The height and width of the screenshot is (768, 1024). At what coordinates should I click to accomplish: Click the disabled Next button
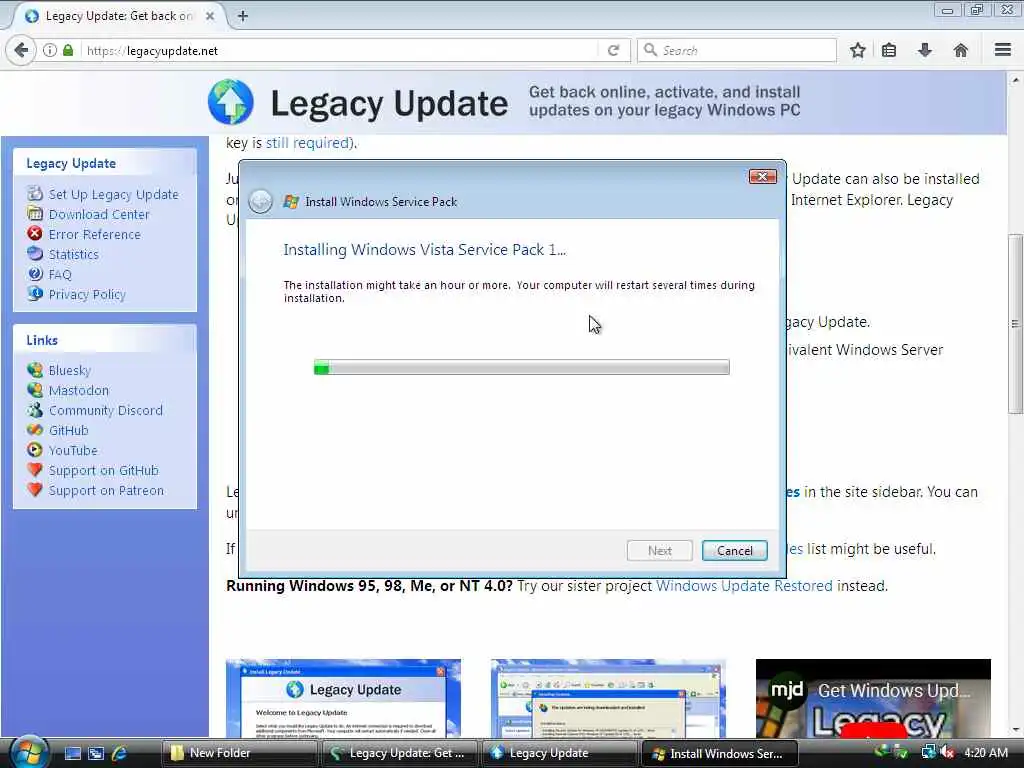click(660, 551)
